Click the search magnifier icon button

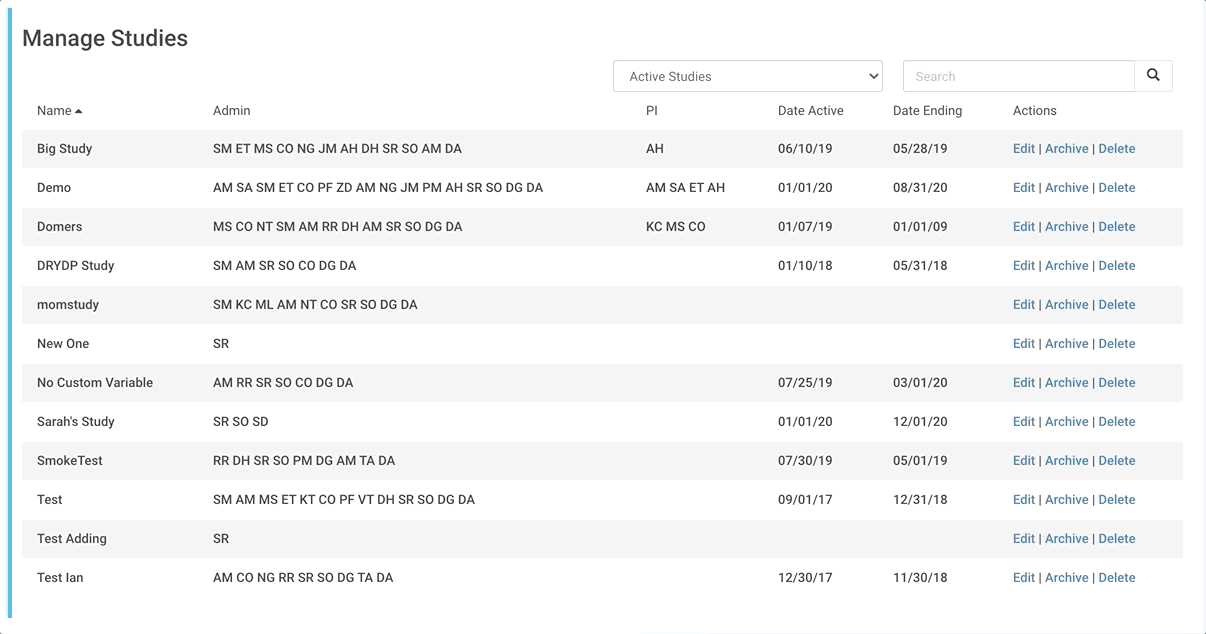(1153, 76)
